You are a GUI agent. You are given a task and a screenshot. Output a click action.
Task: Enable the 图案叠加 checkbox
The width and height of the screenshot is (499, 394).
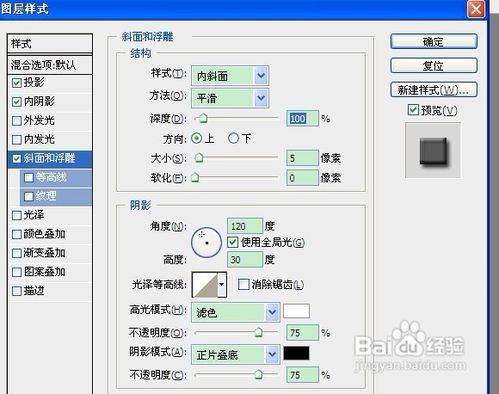[17, 272]
